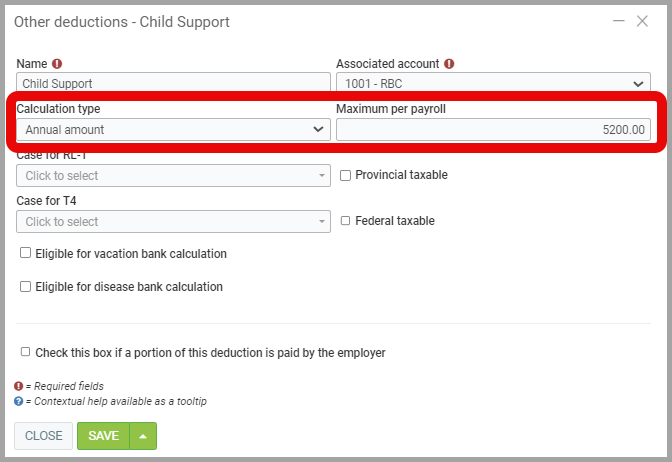Check Eligible for disease bank calculation
The height and width of the screenshot is (462, 672).
(x=26, y=287)
